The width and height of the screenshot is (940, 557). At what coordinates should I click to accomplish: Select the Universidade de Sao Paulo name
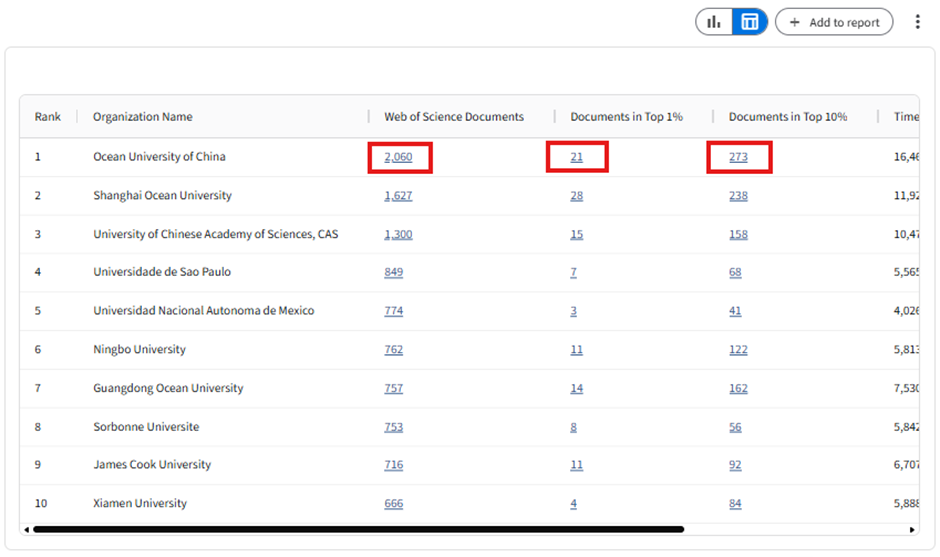(162, 272)
